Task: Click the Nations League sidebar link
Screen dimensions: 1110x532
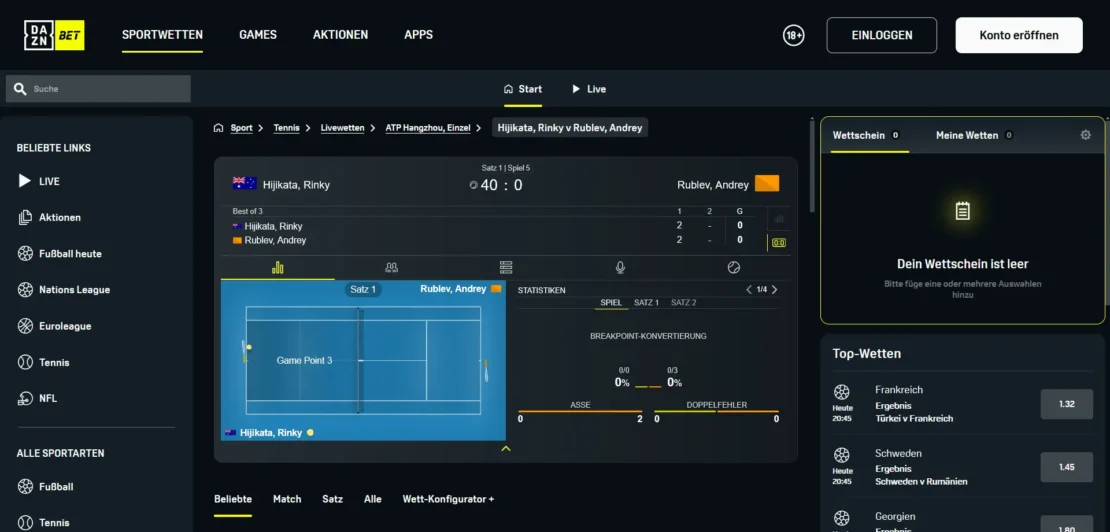Action: coord(74,289)
